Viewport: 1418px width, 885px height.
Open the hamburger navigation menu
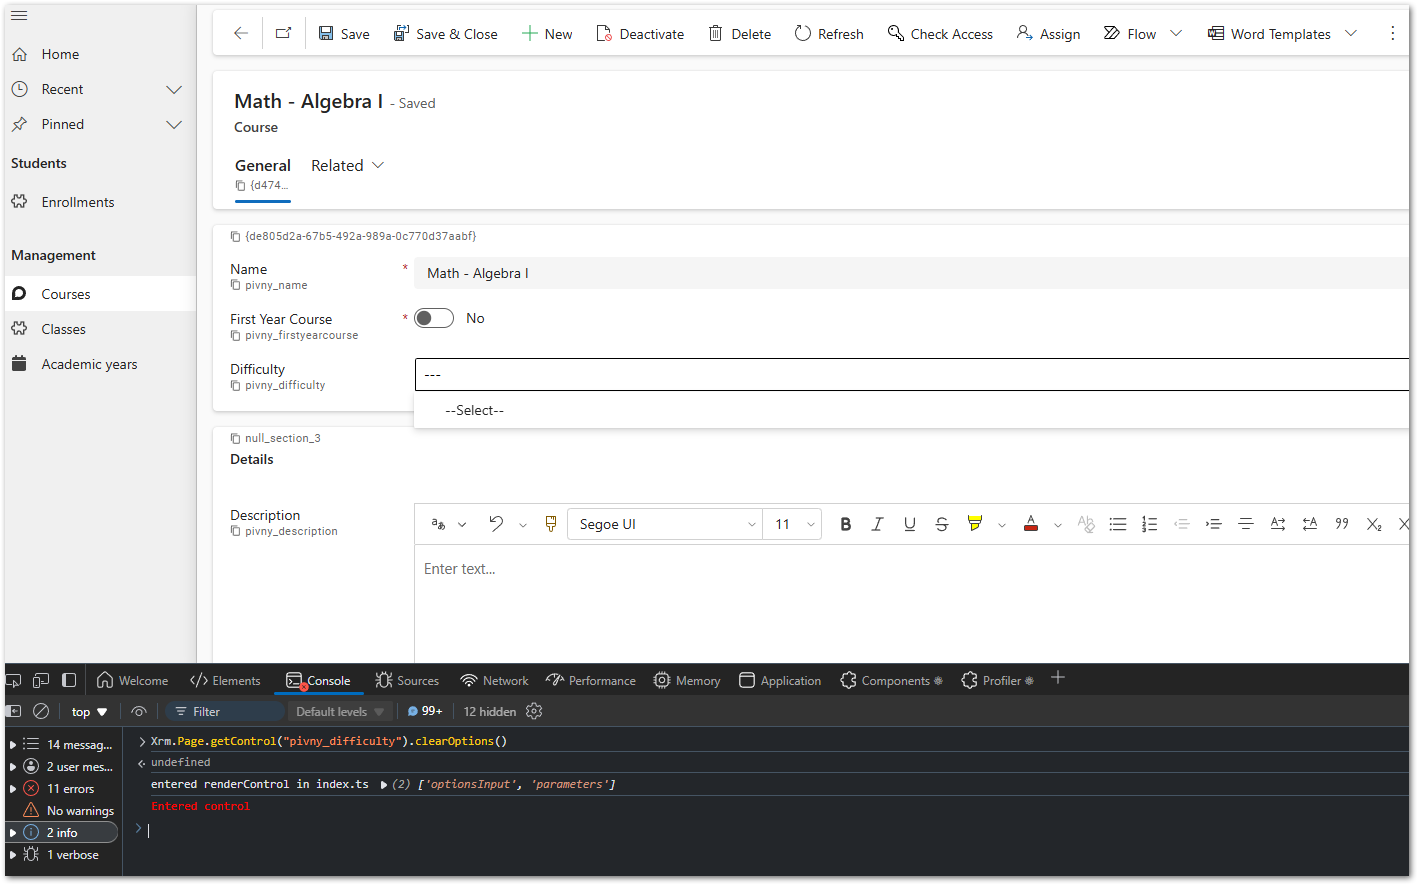tap(19, 15)
